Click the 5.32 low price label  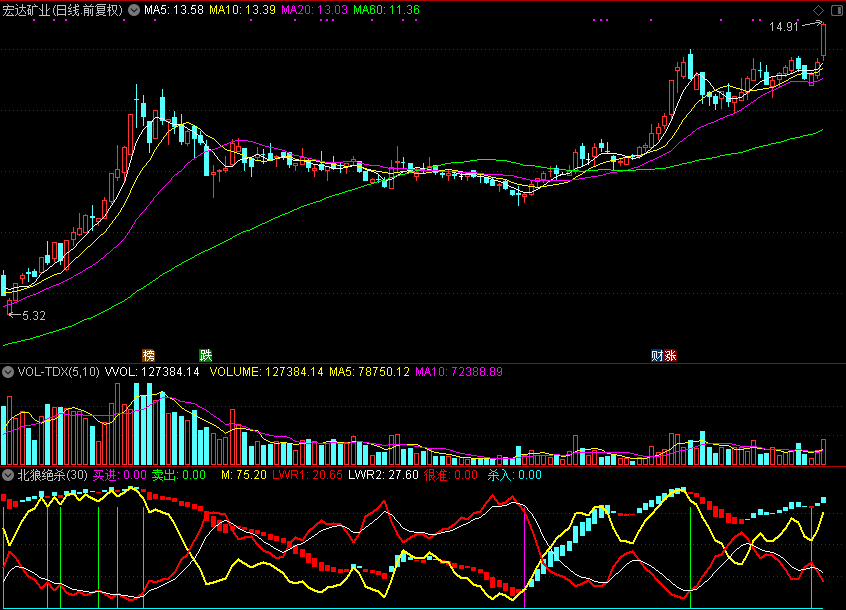[34, 316]
